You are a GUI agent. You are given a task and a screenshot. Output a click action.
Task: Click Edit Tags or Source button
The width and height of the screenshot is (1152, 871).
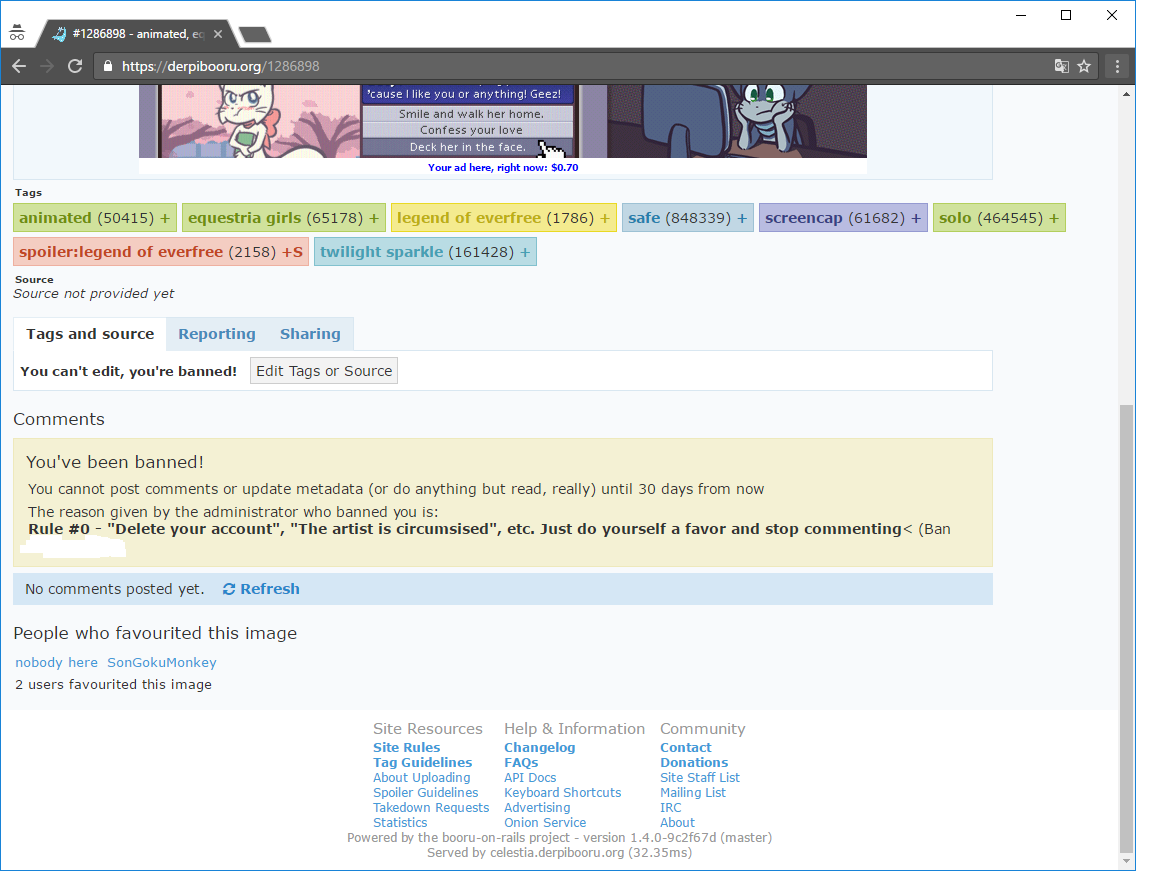pos(324,371)
